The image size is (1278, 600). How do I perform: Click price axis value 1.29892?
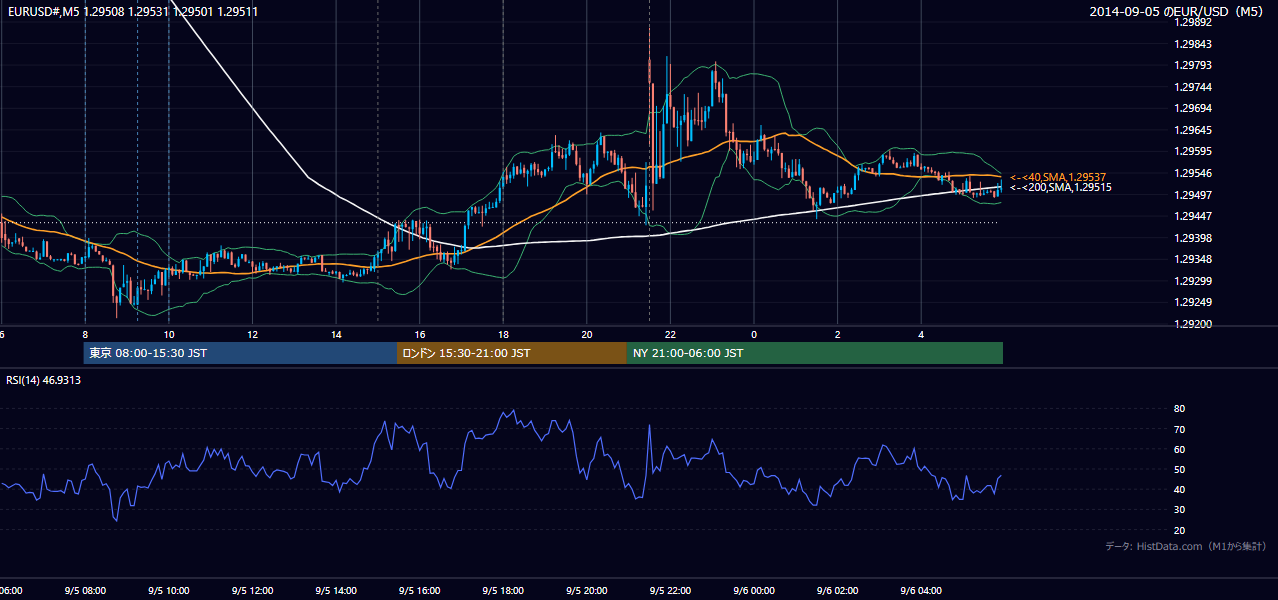[x=1192, y=22]
